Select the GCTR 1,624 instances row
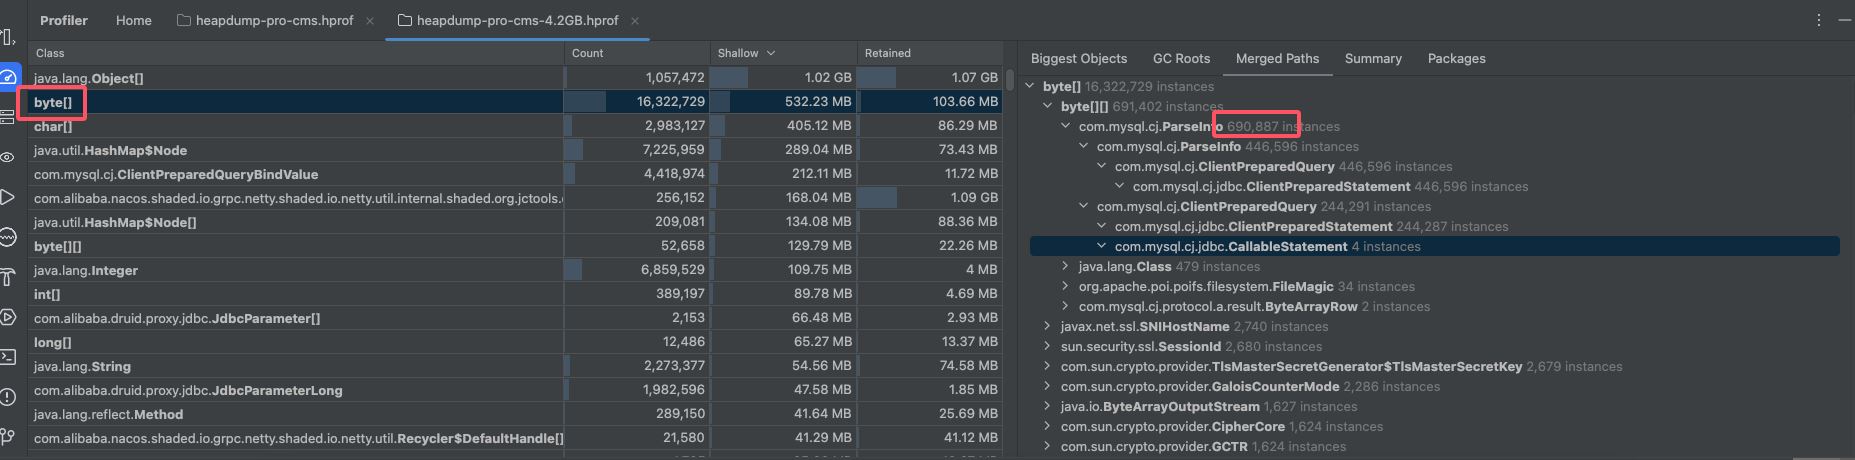The width and height of the screenshot is (1855, 460). tap(1435, 447)
